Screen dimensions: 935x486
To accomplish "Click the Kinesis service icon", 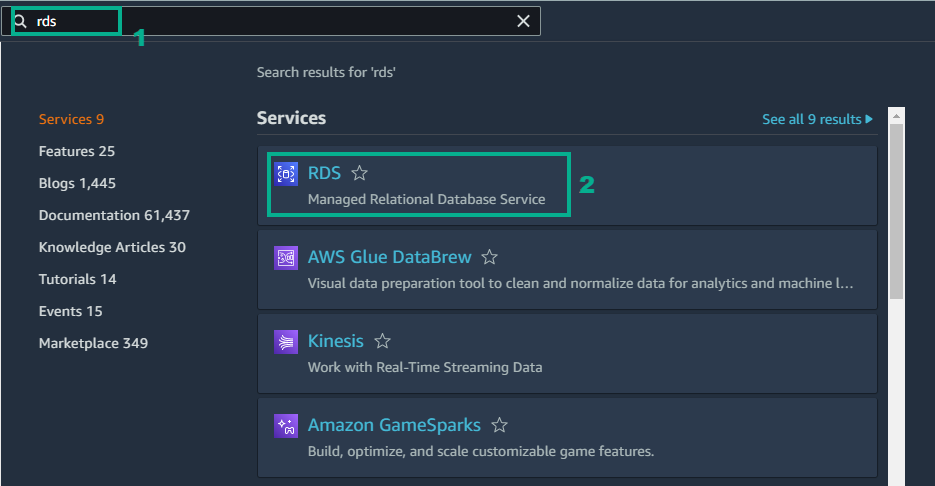I will [x=286, y=342].
